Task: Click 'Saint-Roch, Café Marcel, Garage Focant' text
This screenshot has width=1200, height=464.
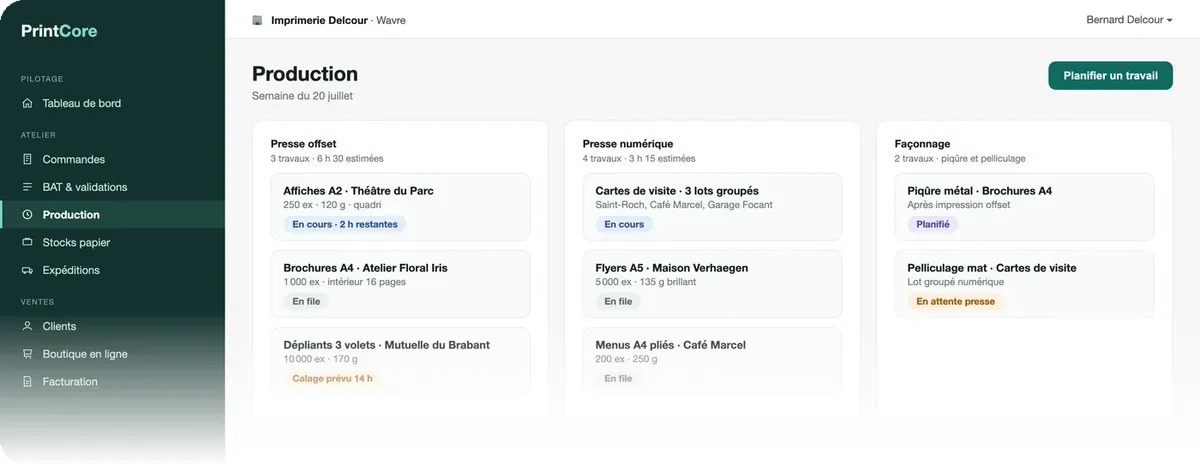Action: 684,205
